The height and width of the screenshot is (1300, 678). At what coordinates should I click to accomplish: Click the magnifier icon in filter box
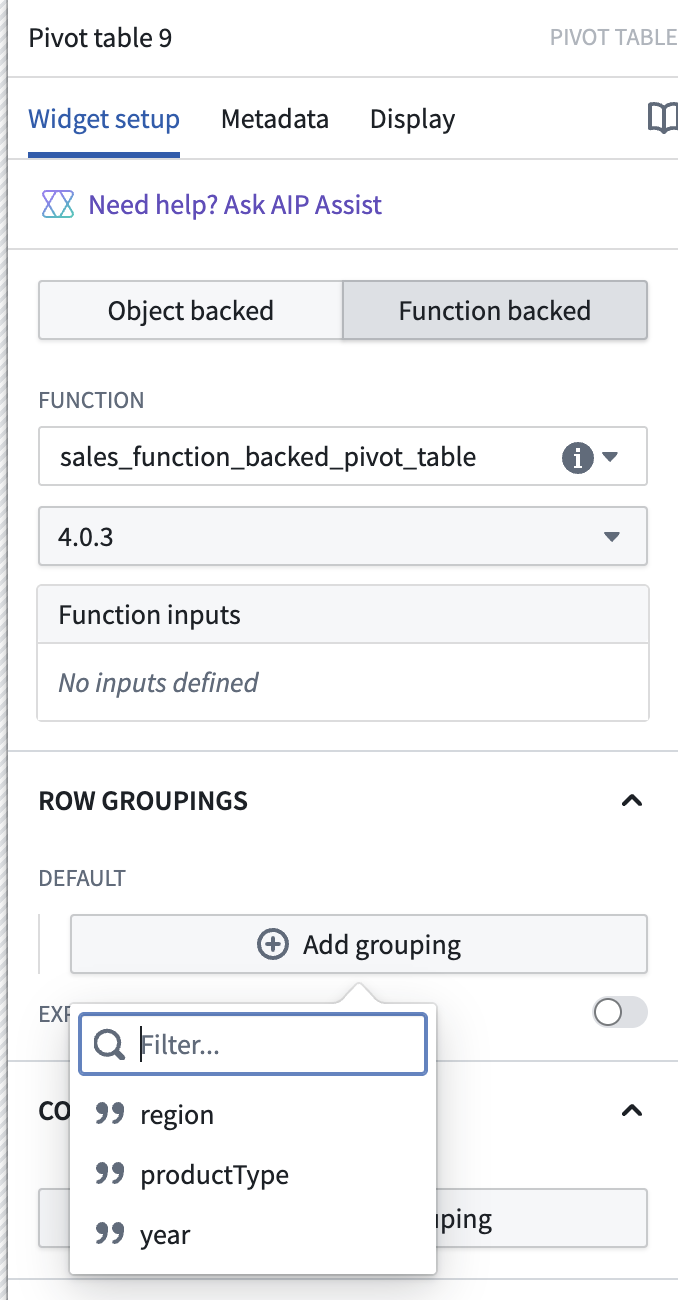point(108,1046)
